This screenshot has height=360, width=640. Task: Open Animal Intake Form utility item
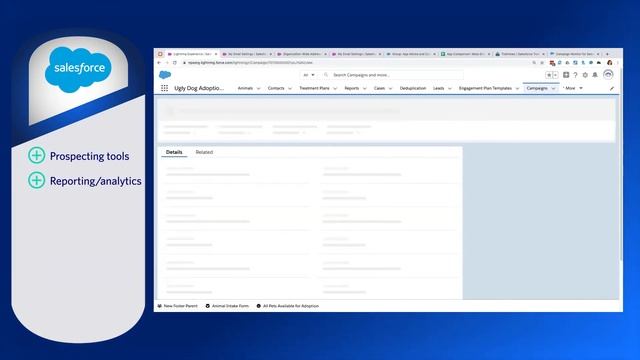[227, 306]
